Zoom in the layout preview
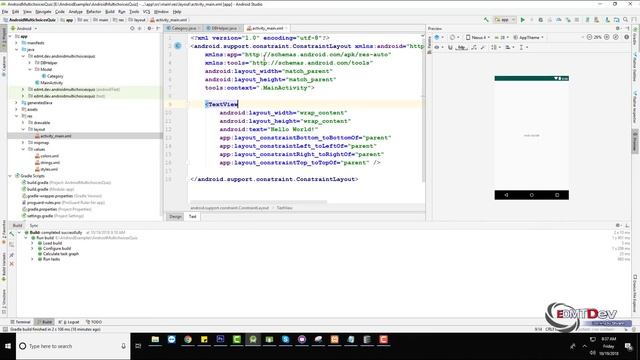Screen dimensions: 640x360 [607, 37]
